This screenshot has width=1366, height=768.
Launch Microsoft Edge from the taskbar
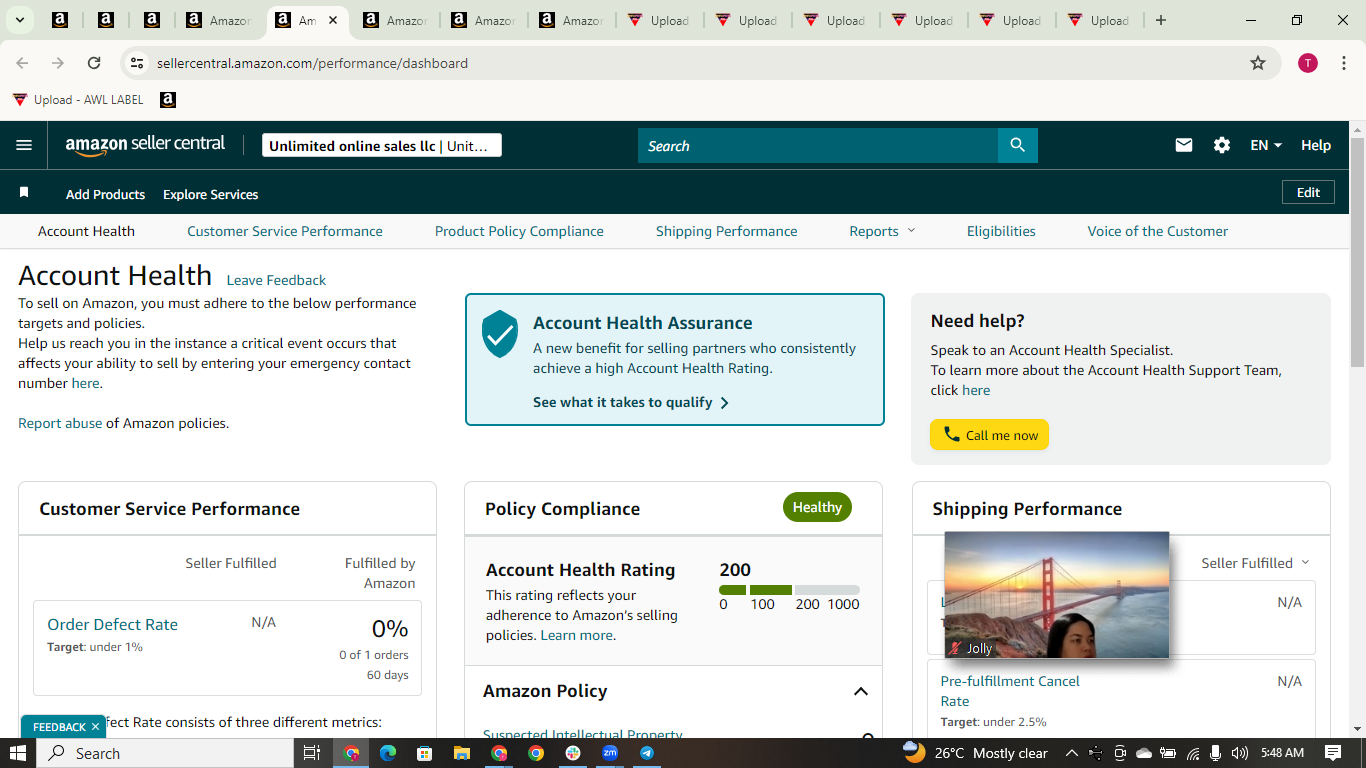tap(388, 753)
